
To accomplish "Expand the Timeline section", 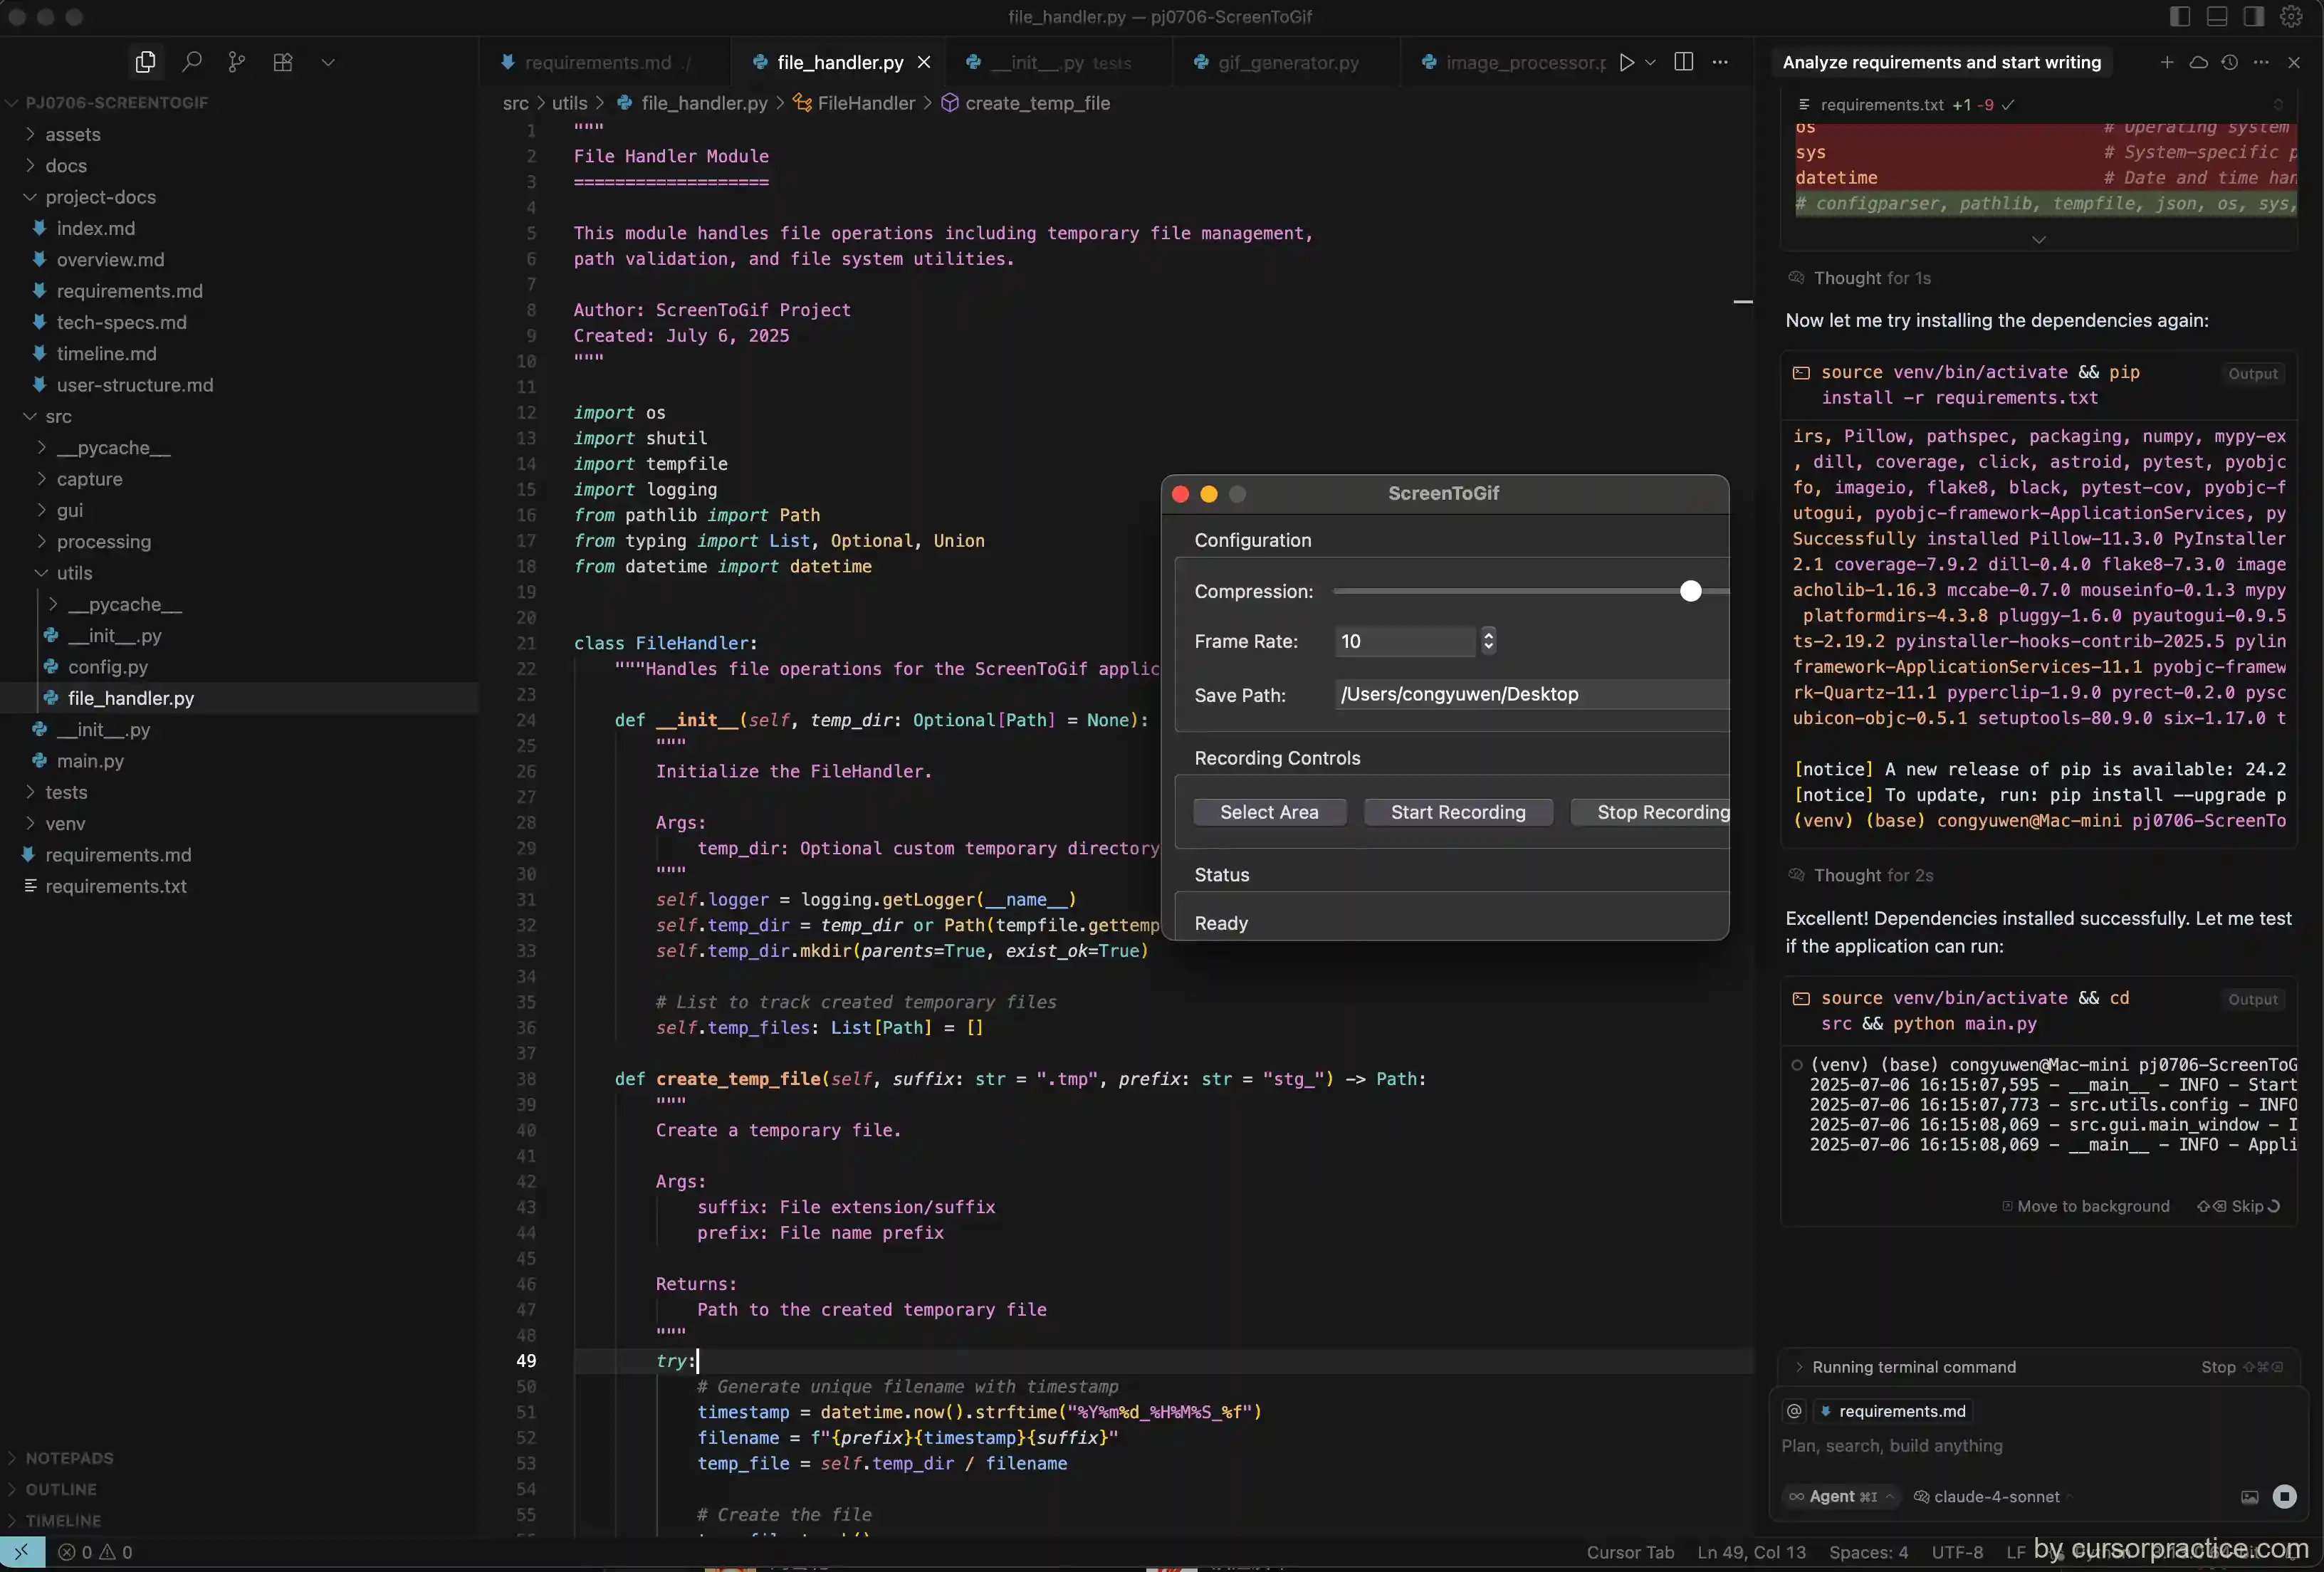I will 62,1520.
